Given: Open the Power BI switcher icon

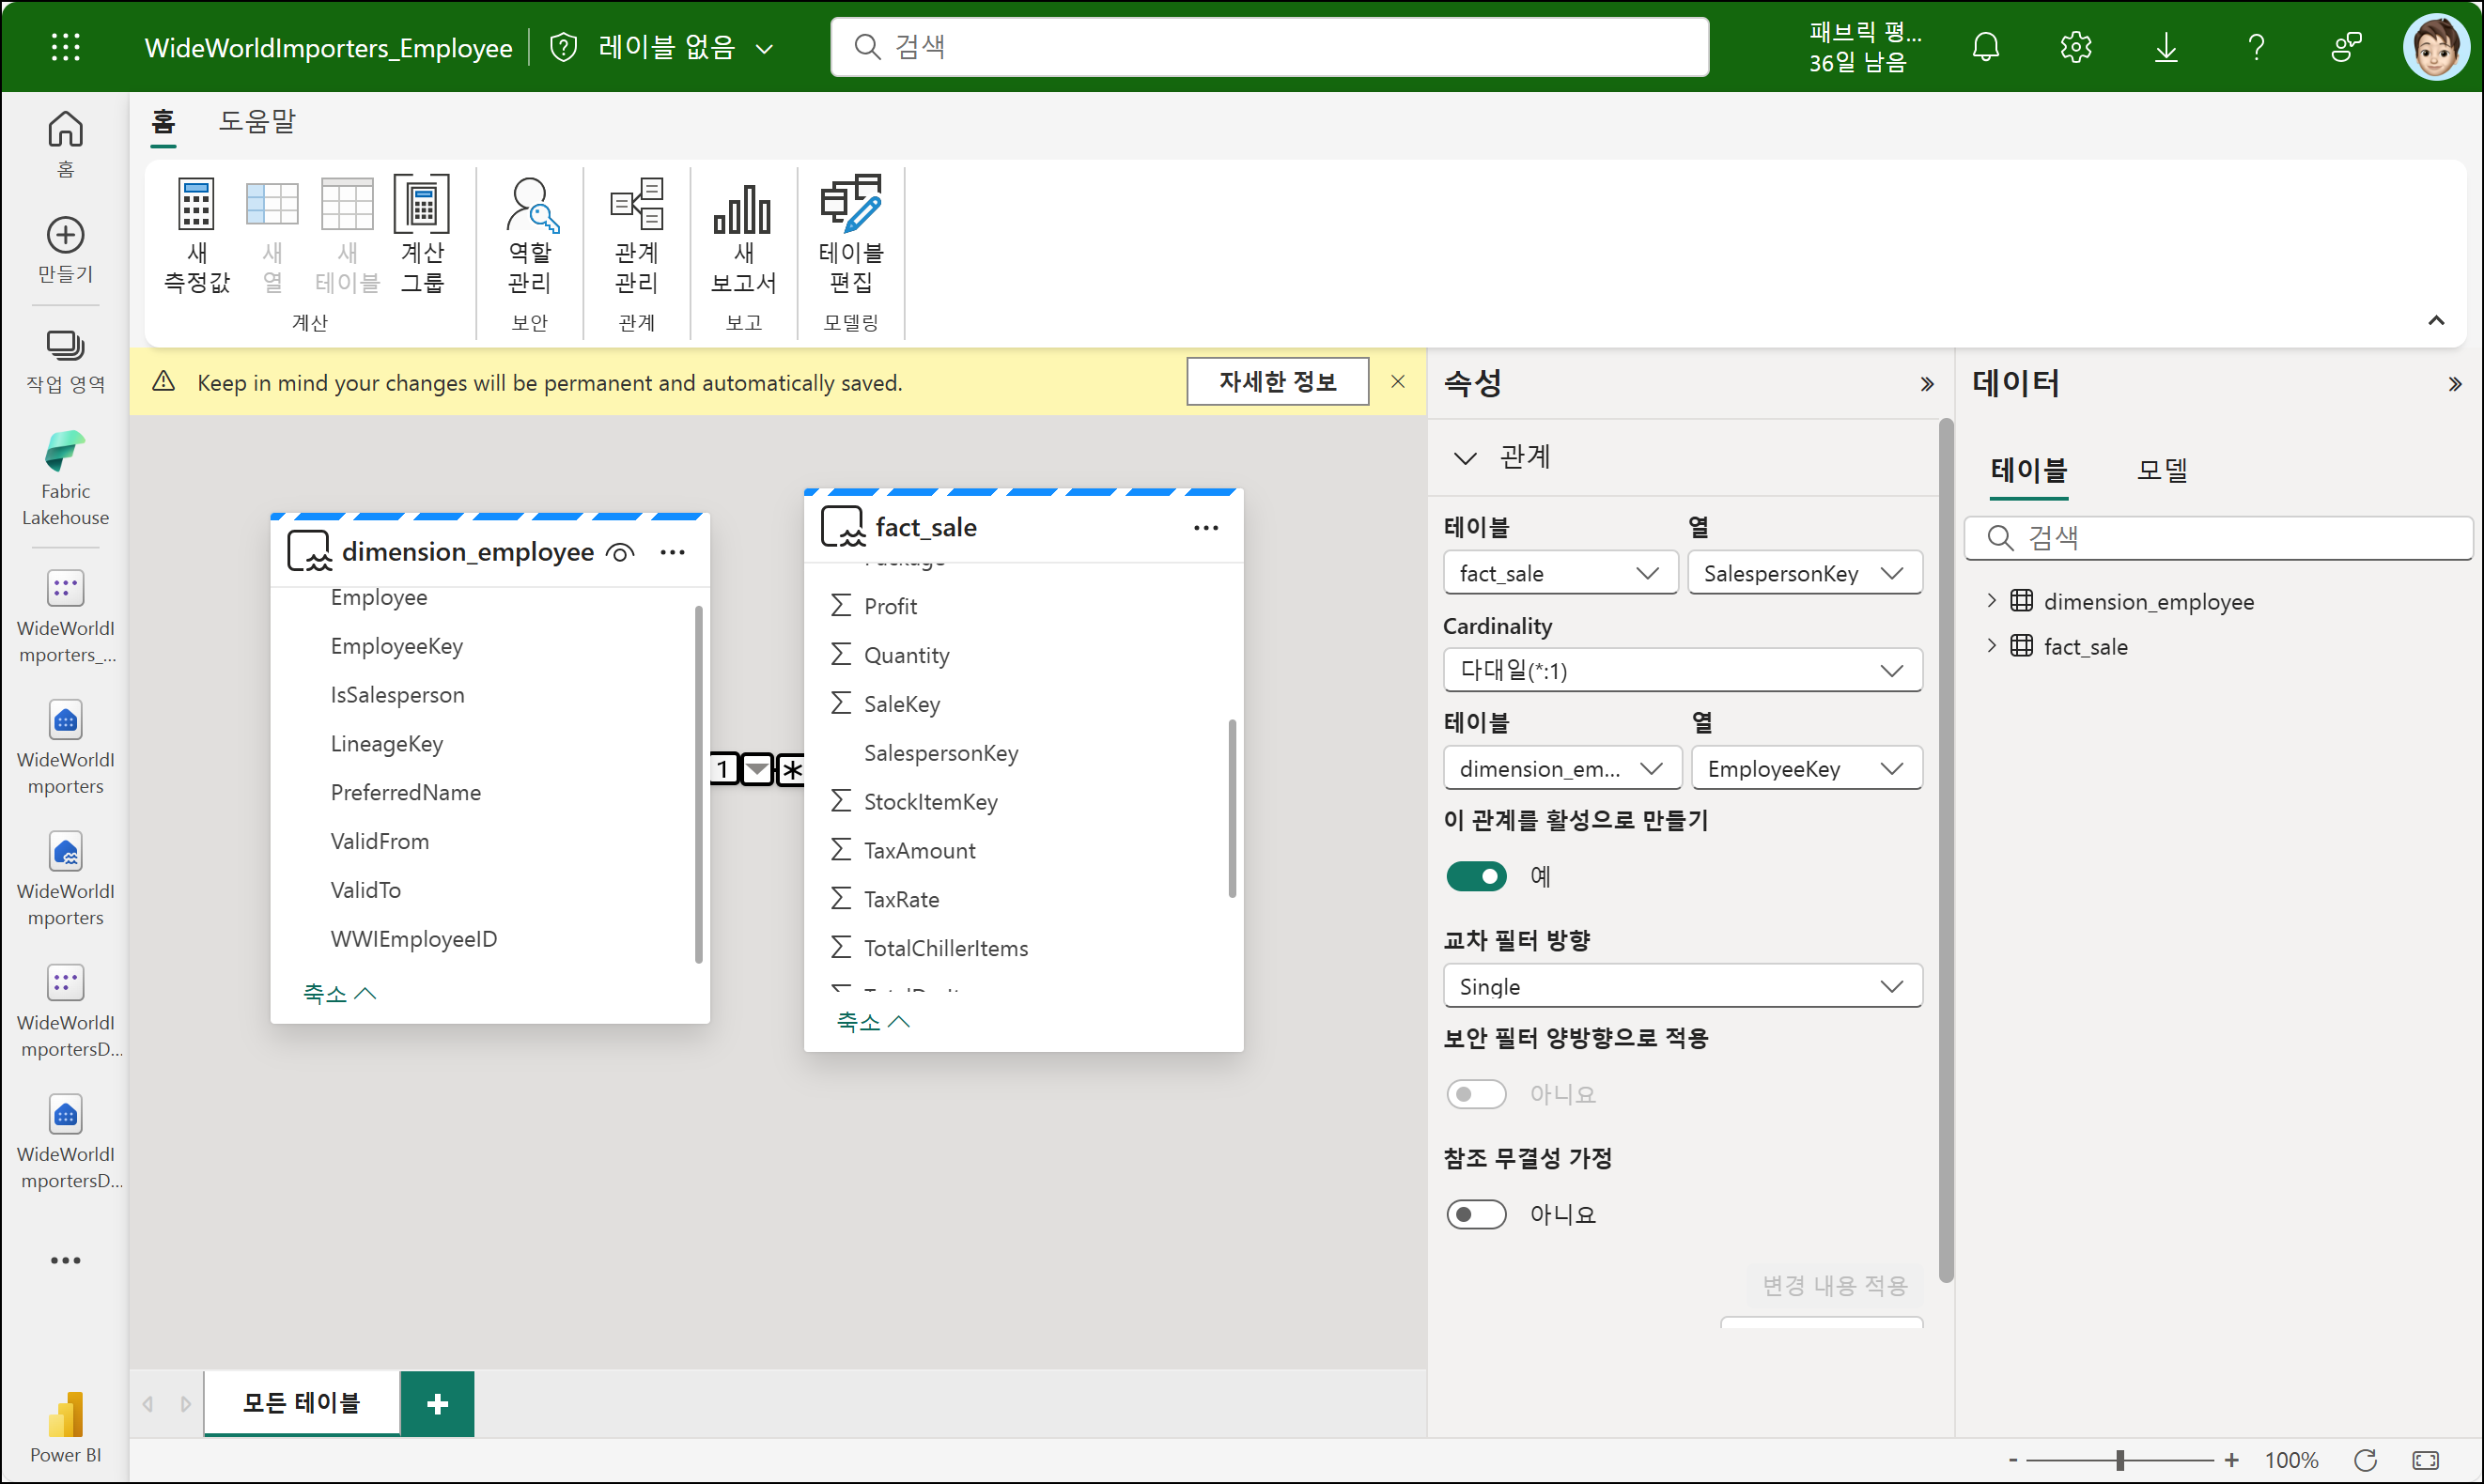Looking at the screenshot, I should point(65,1427).
